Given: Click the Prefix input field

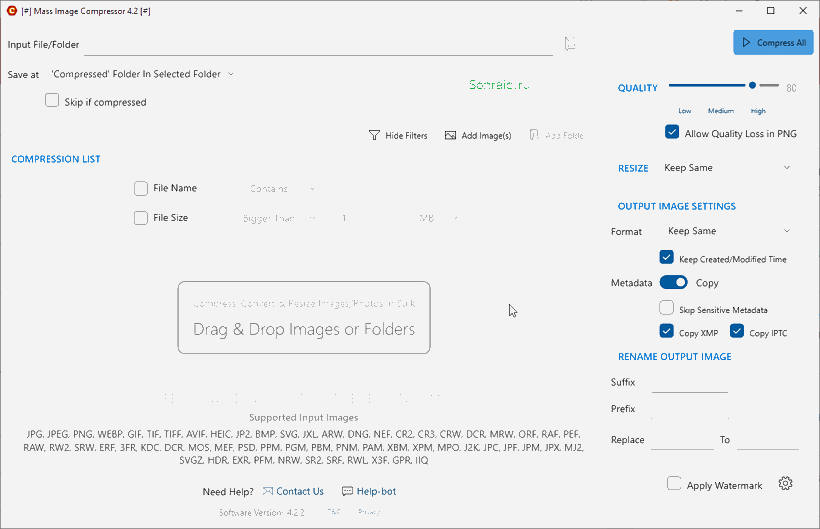Looking at the screenshot, I should [690, 409].
